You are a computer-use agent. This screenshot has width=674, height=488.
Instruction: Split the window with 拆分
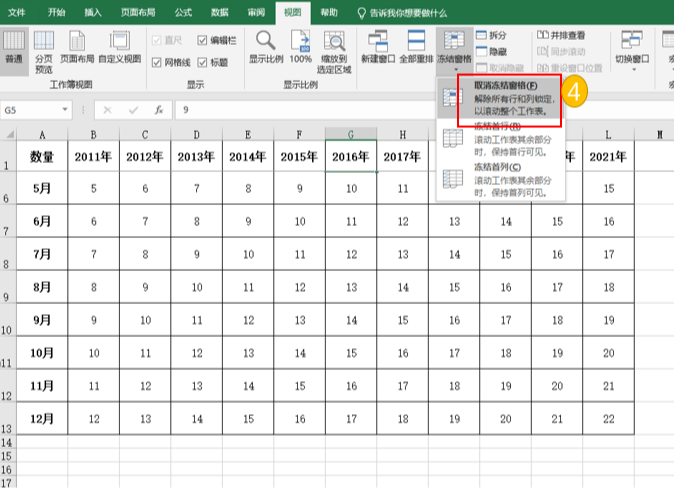point(491,35)
